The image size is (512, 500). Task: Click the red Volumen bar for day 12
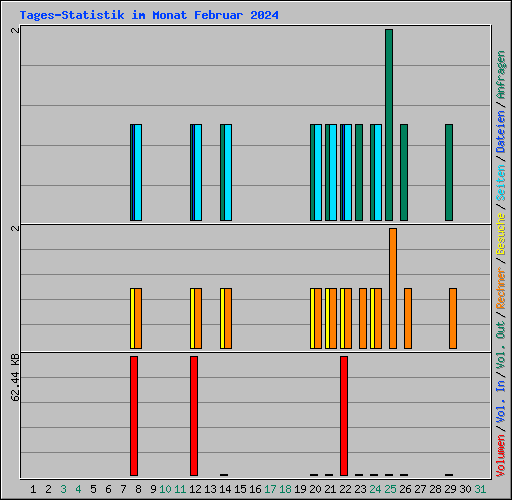tap(194, 416)
